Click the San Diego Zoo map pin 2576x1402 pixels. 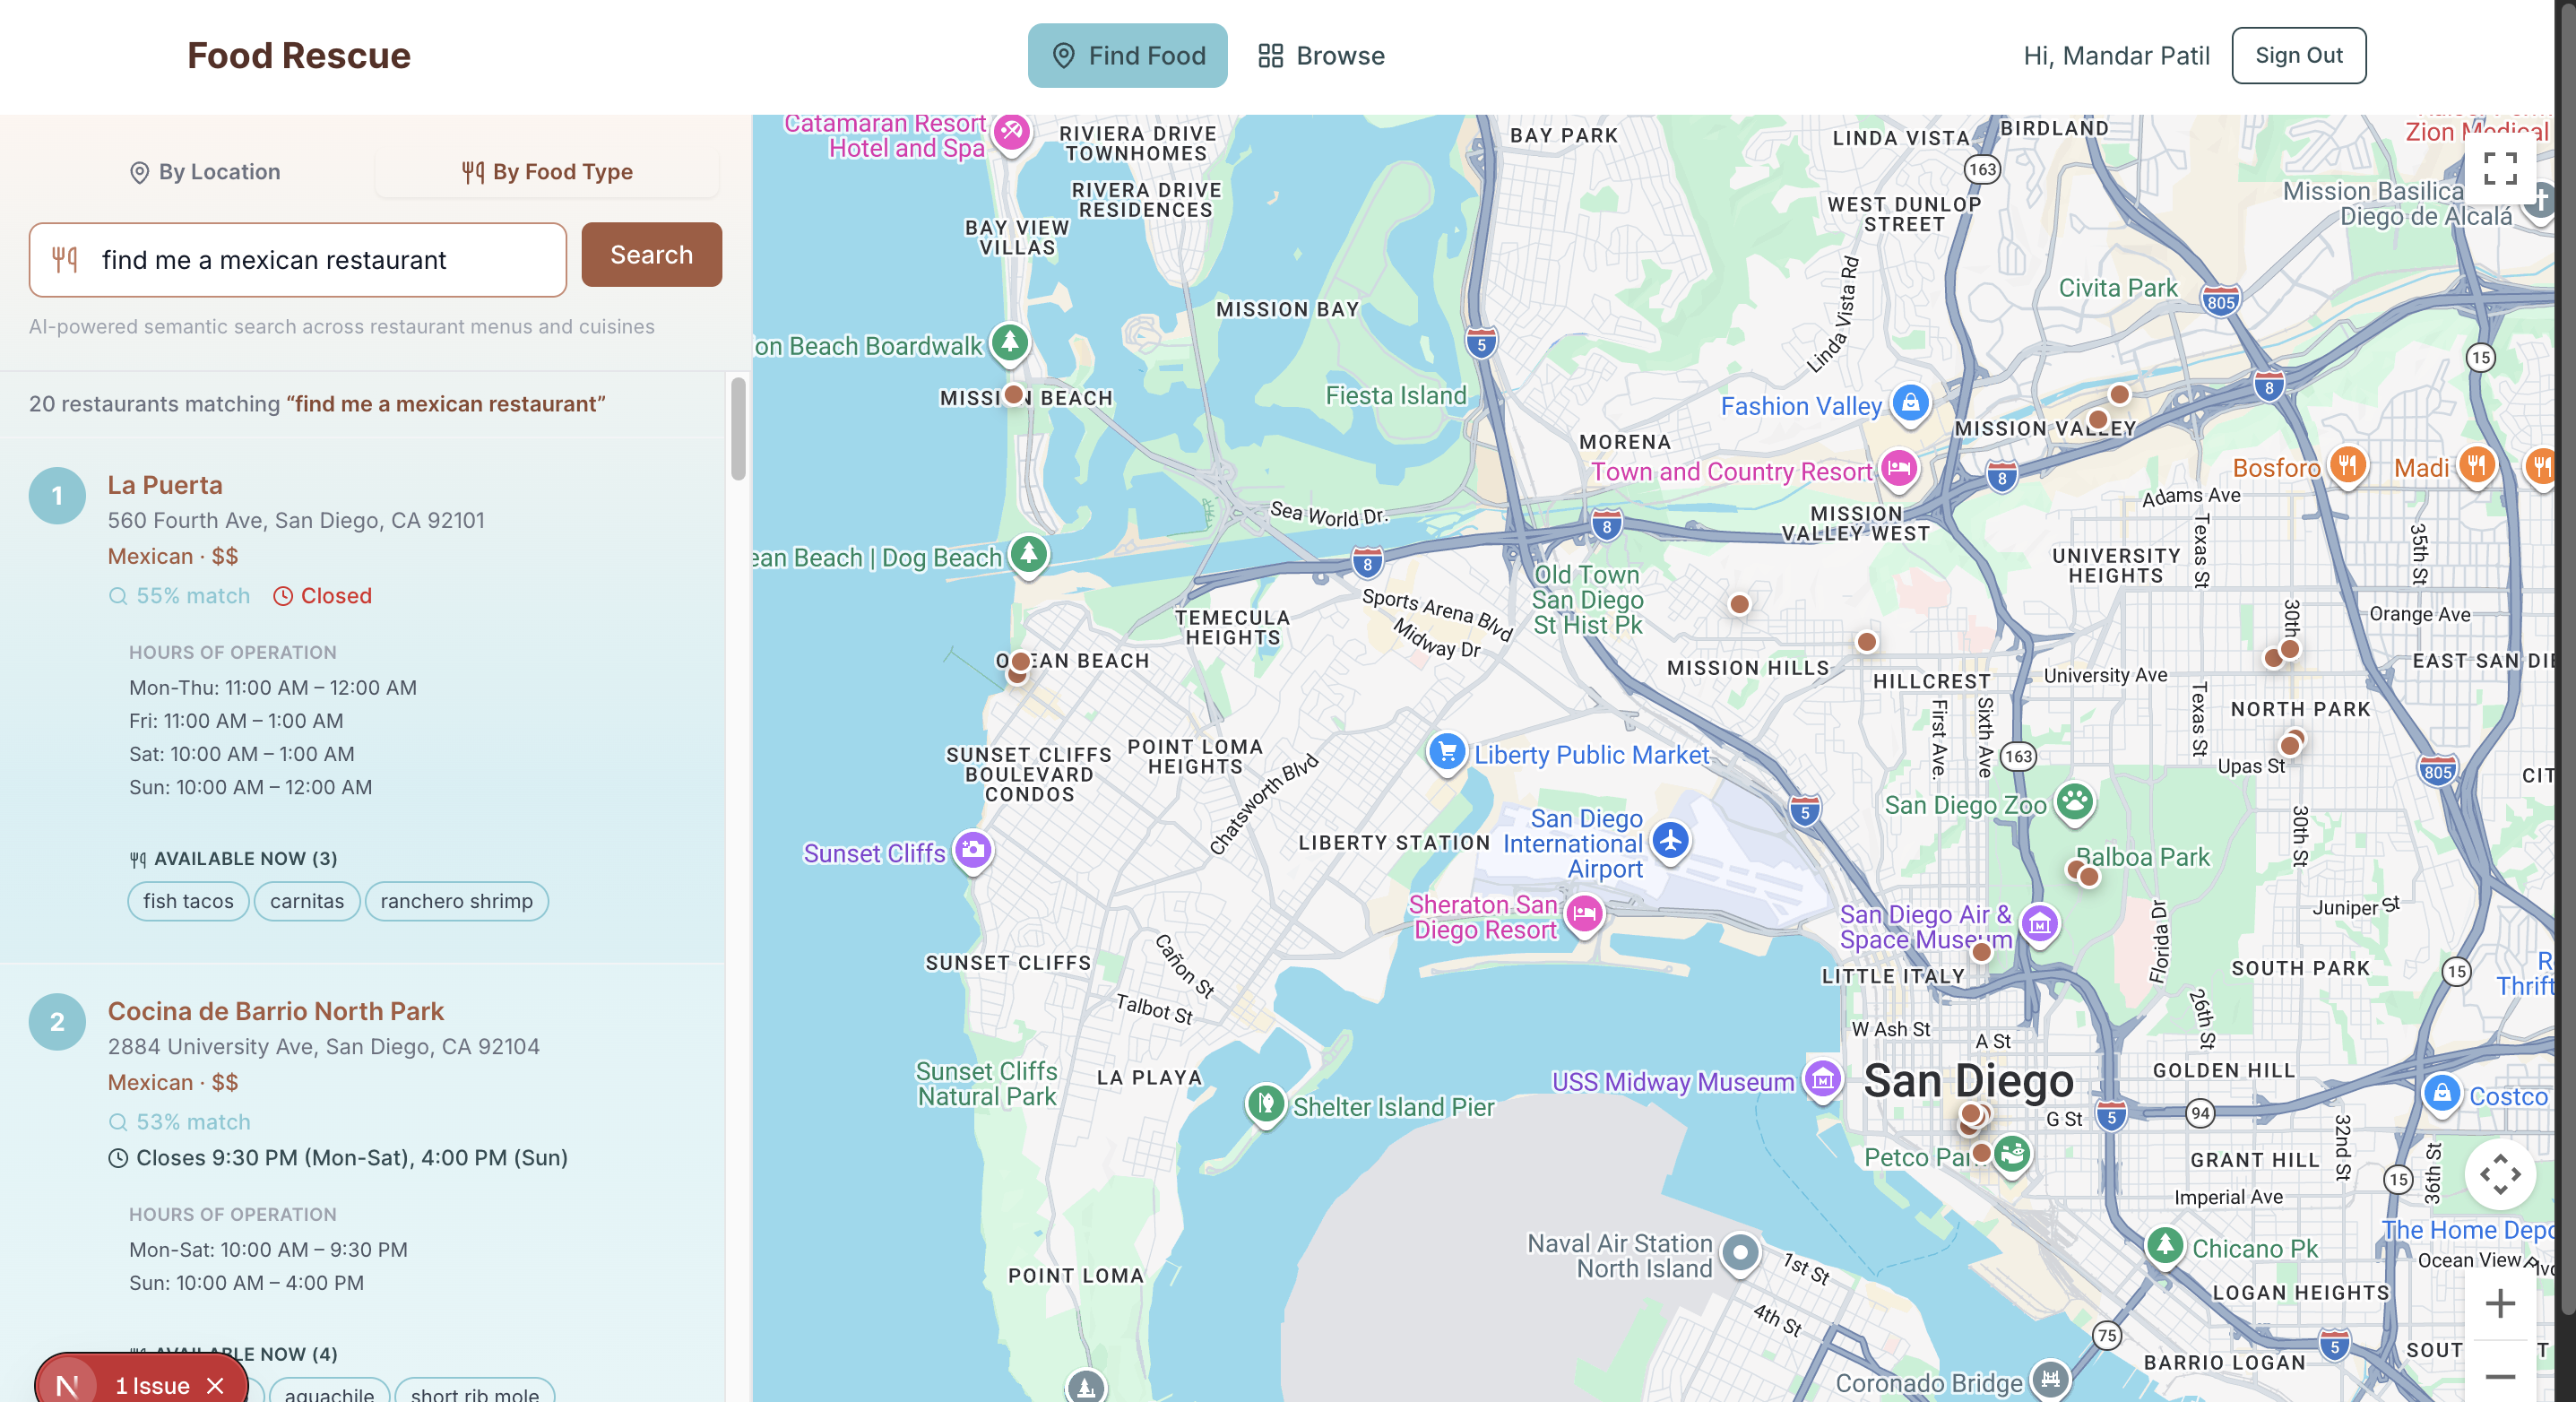(x=2074, y=801)
